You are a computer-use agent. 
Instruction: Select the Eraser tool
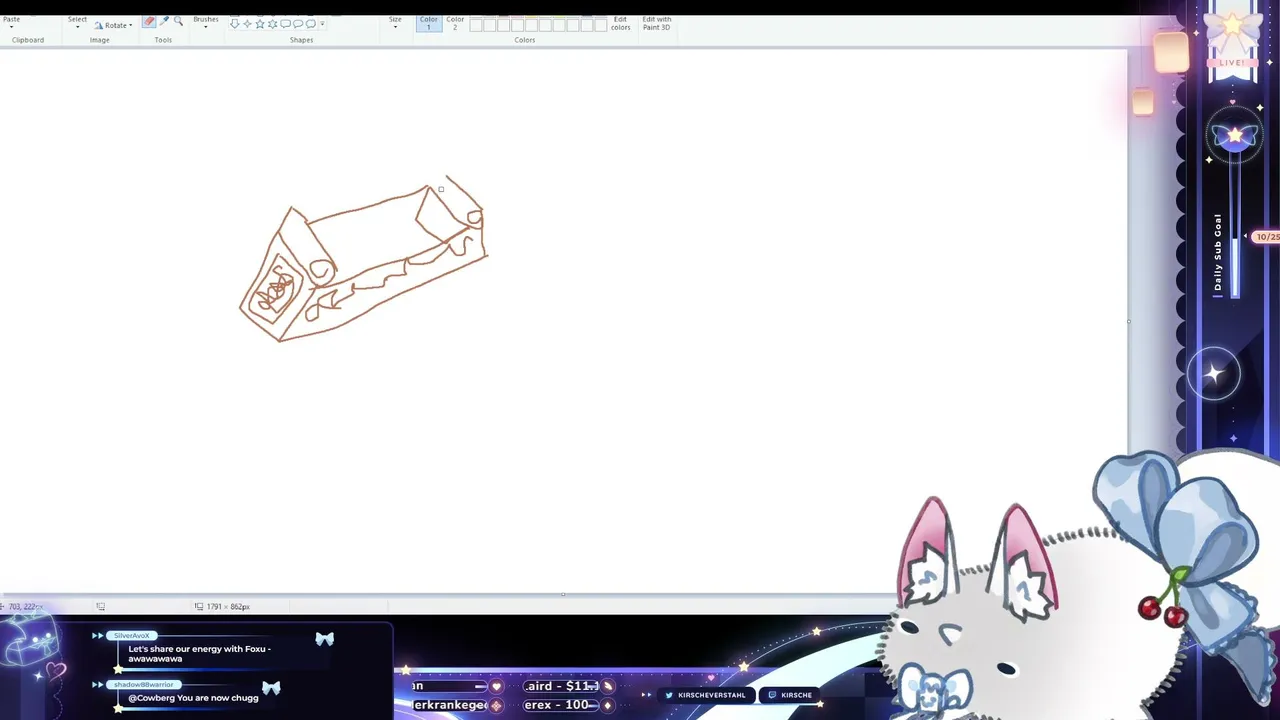[149, 21]
